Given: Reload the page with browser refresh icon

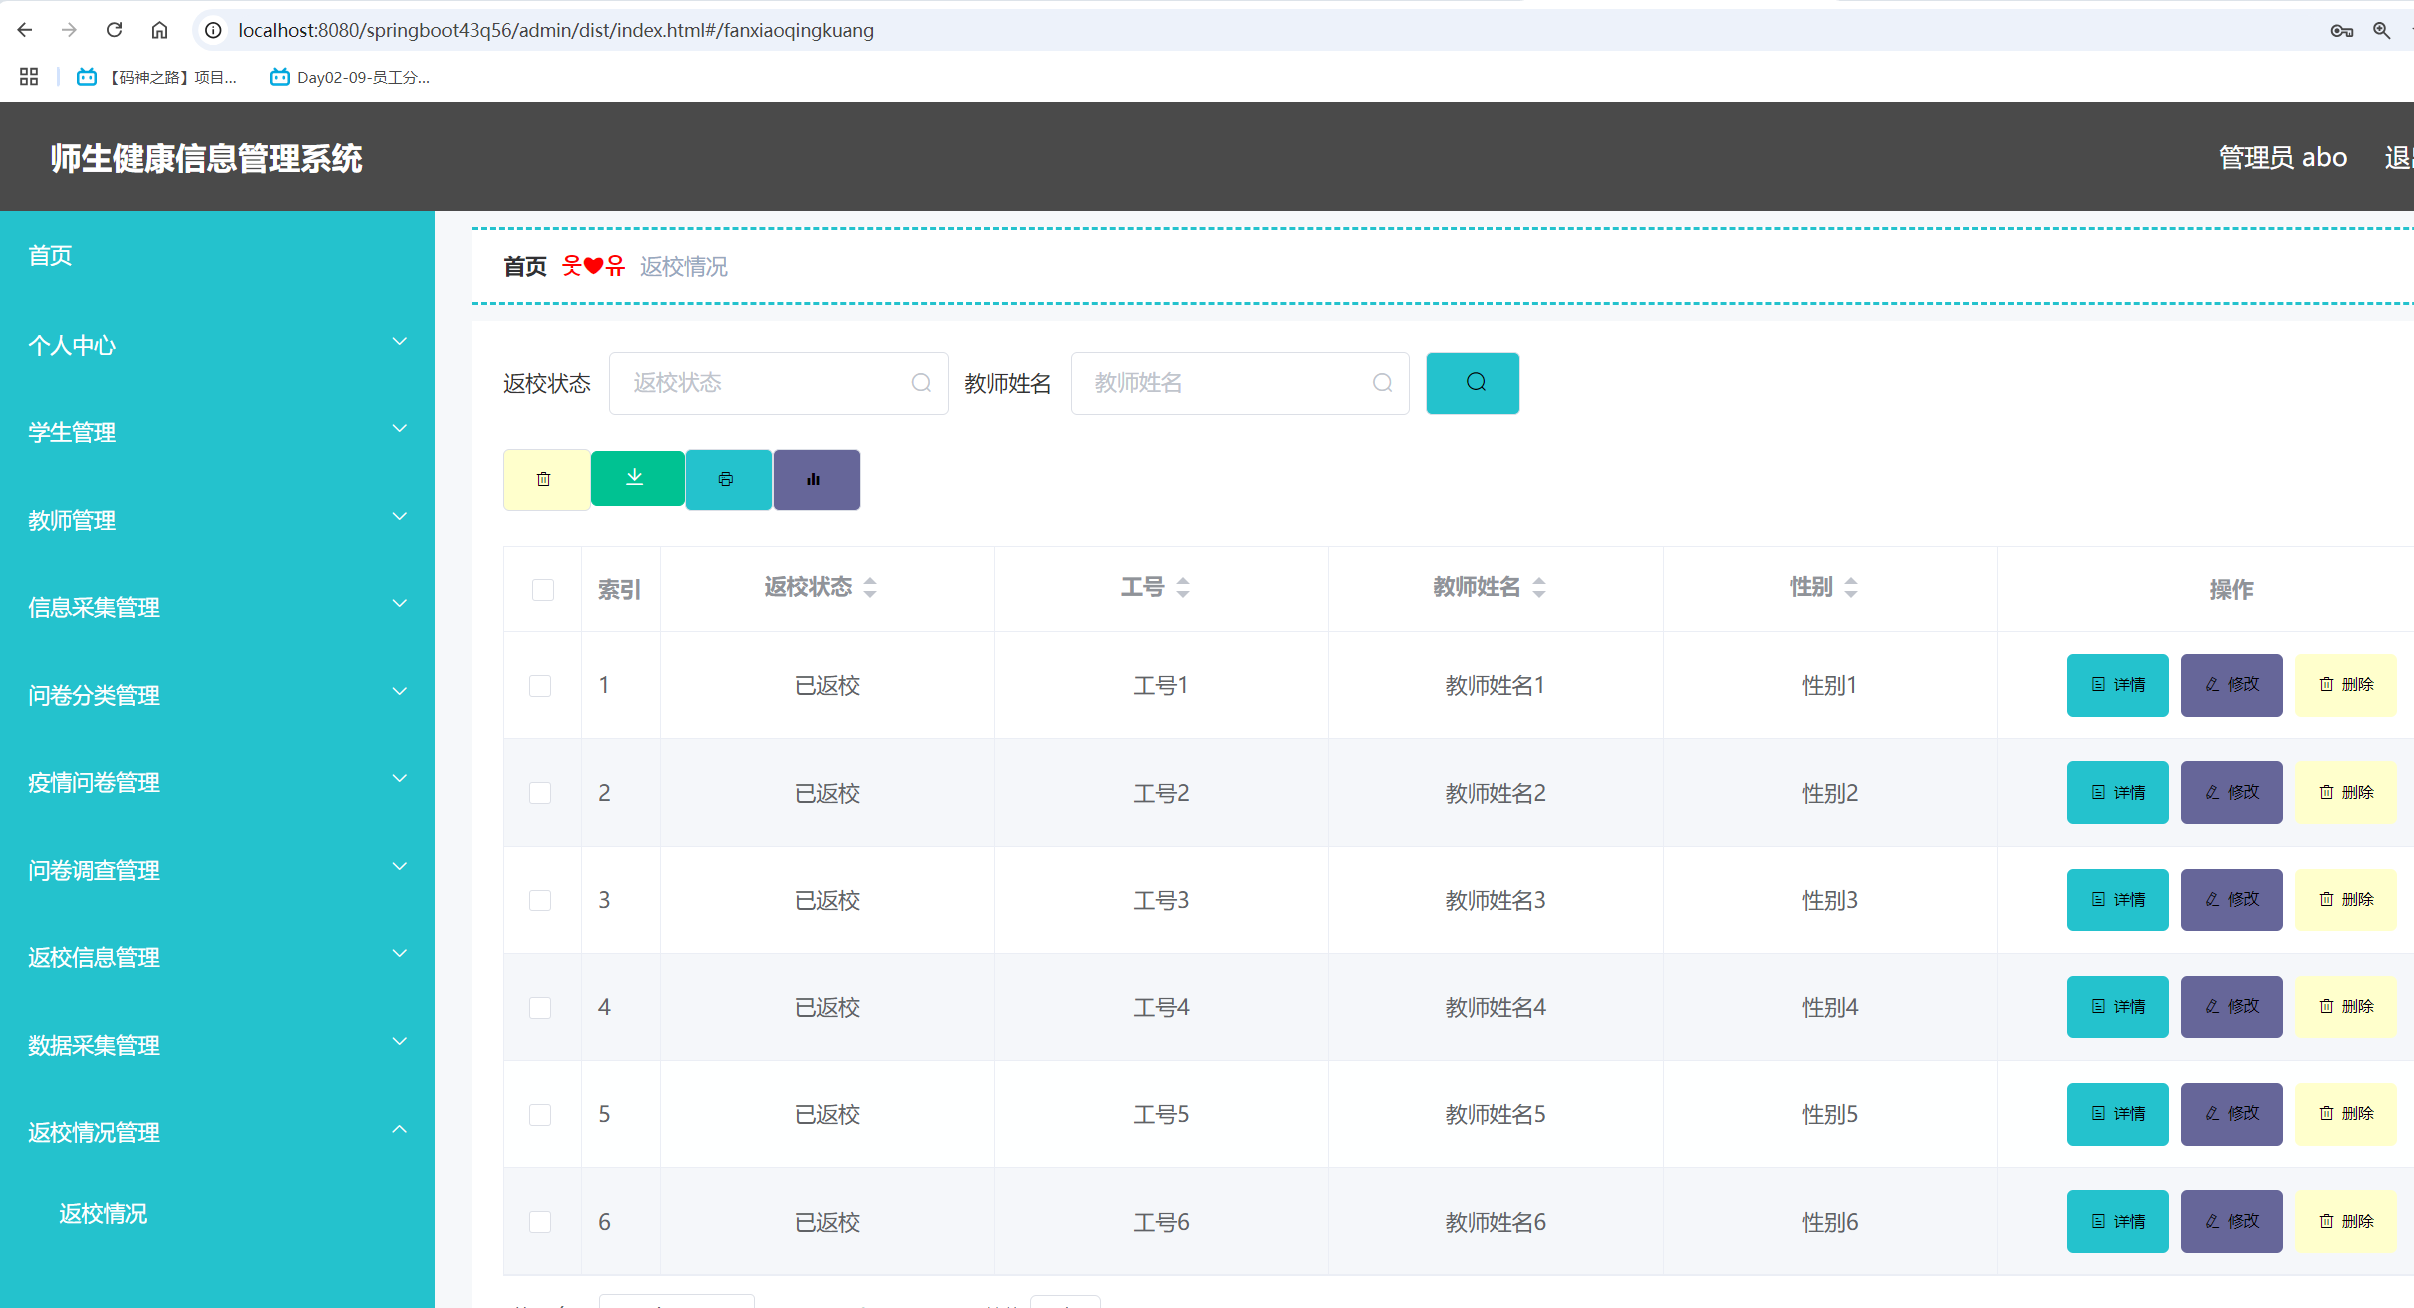Looking at the screenshot, I should pyautogui.click(x=114, y=30).
